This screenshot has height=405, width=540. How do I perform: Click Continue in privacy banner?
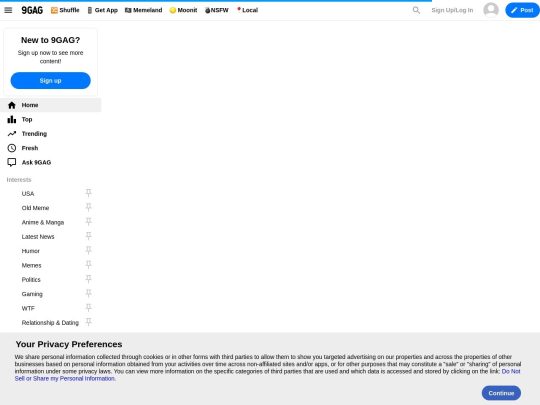[x=501, y=393]
